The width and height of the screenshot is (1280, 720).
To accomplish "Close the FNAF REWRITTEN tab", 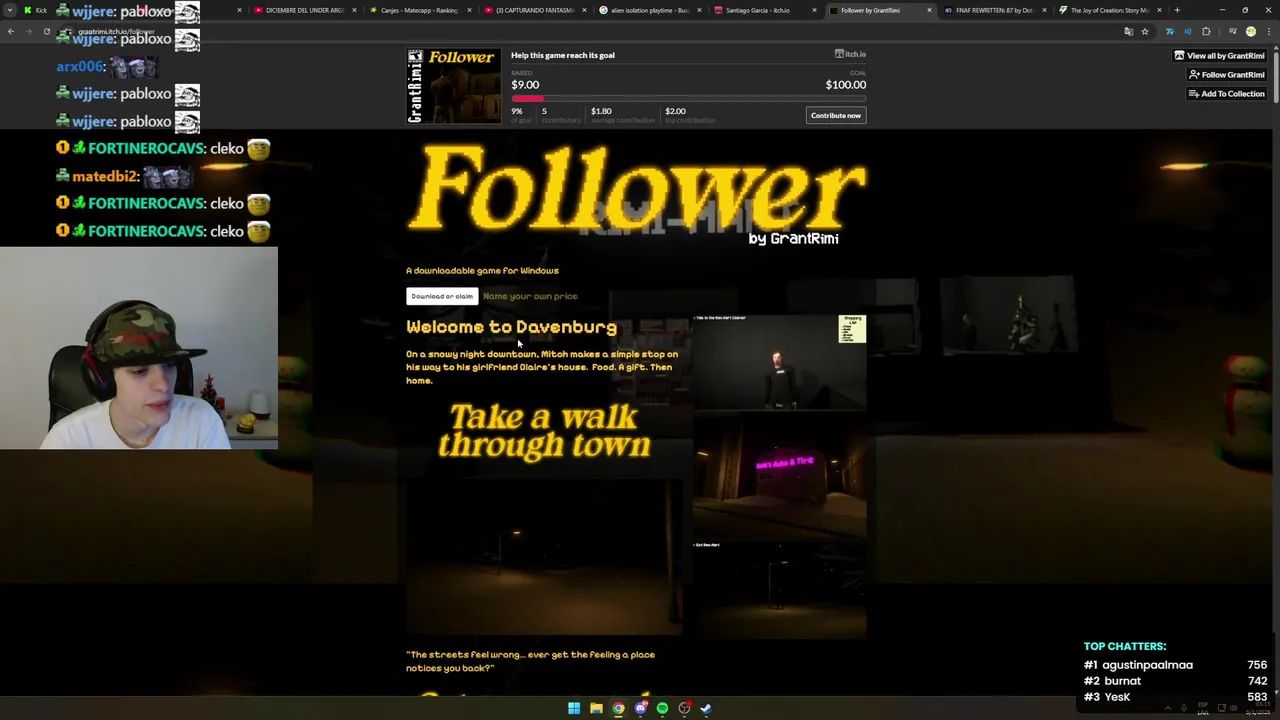I will tap(1044, 10).
